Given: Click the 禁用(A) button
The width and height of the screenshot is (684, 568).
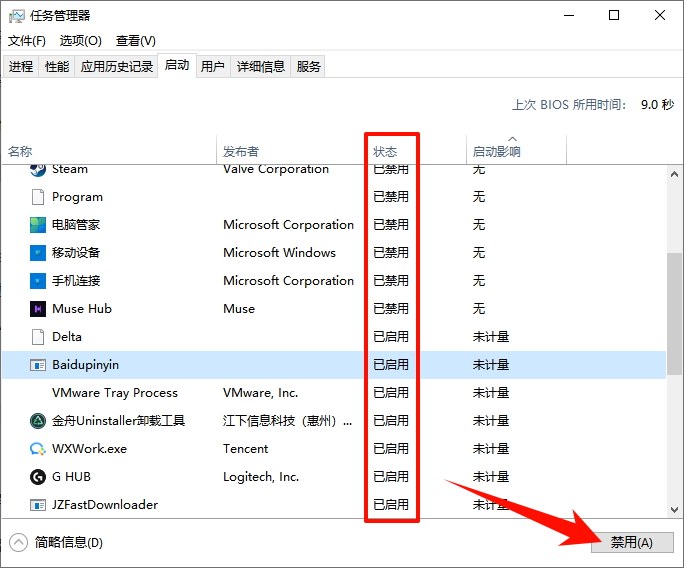Looking at the screenshot, I should click(x=632, y=543).
